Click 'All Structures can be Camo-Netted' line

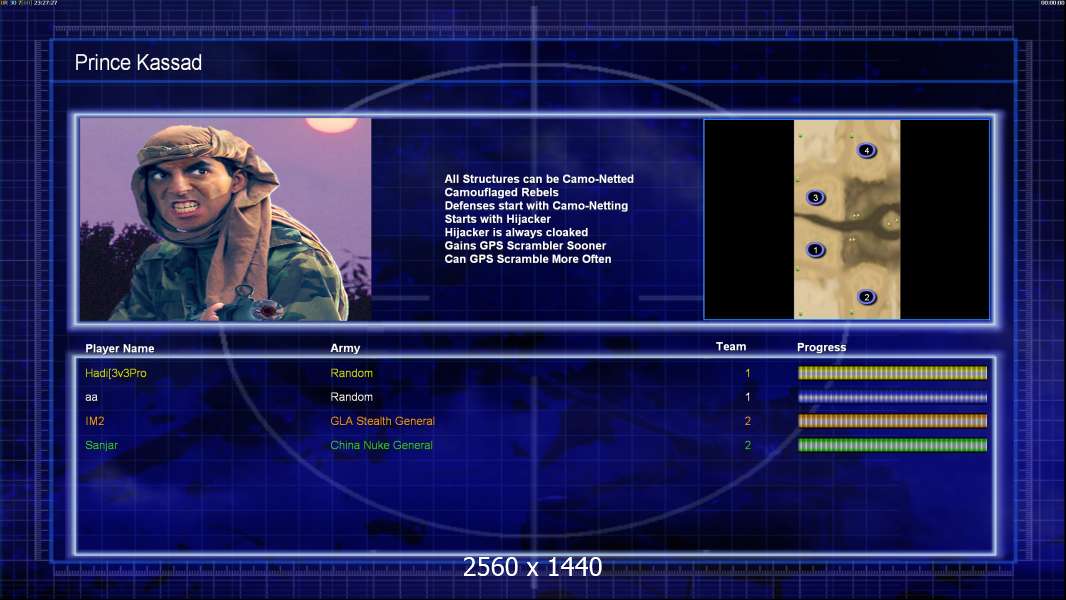[x=539, y=179]
